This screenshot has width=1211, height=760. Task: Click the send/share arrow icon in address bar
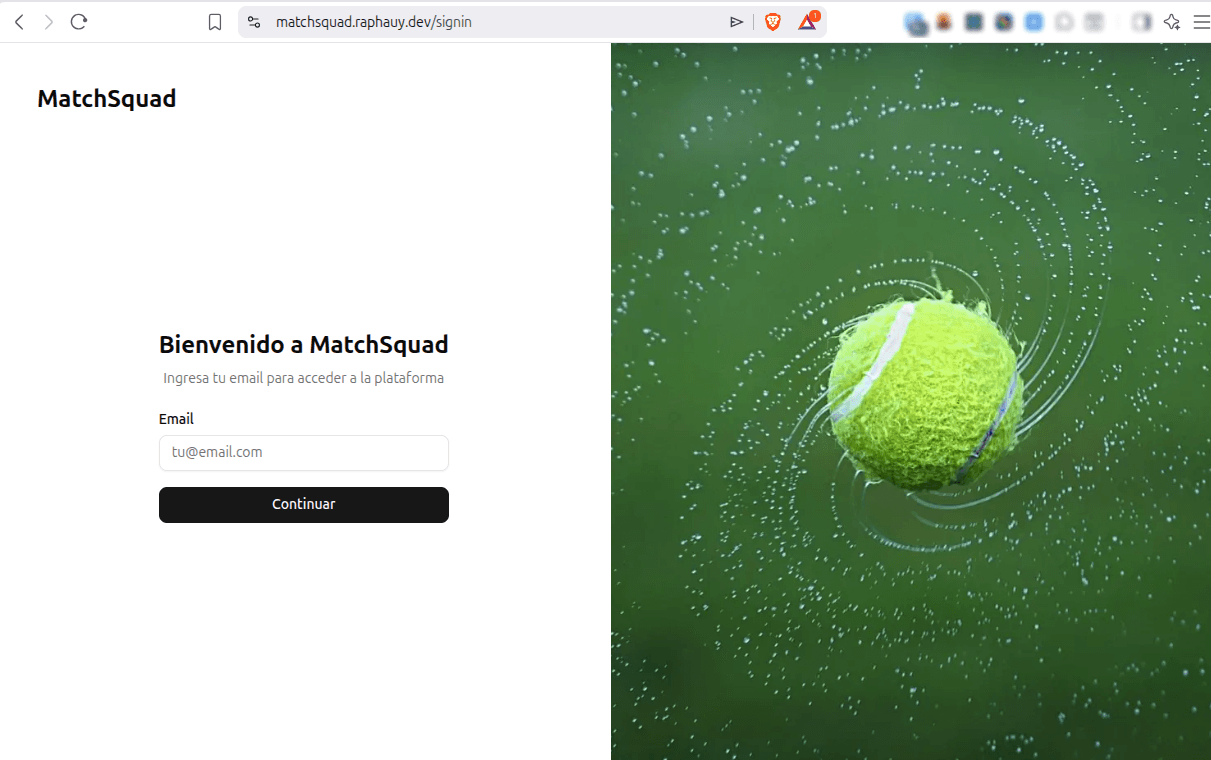736,22
